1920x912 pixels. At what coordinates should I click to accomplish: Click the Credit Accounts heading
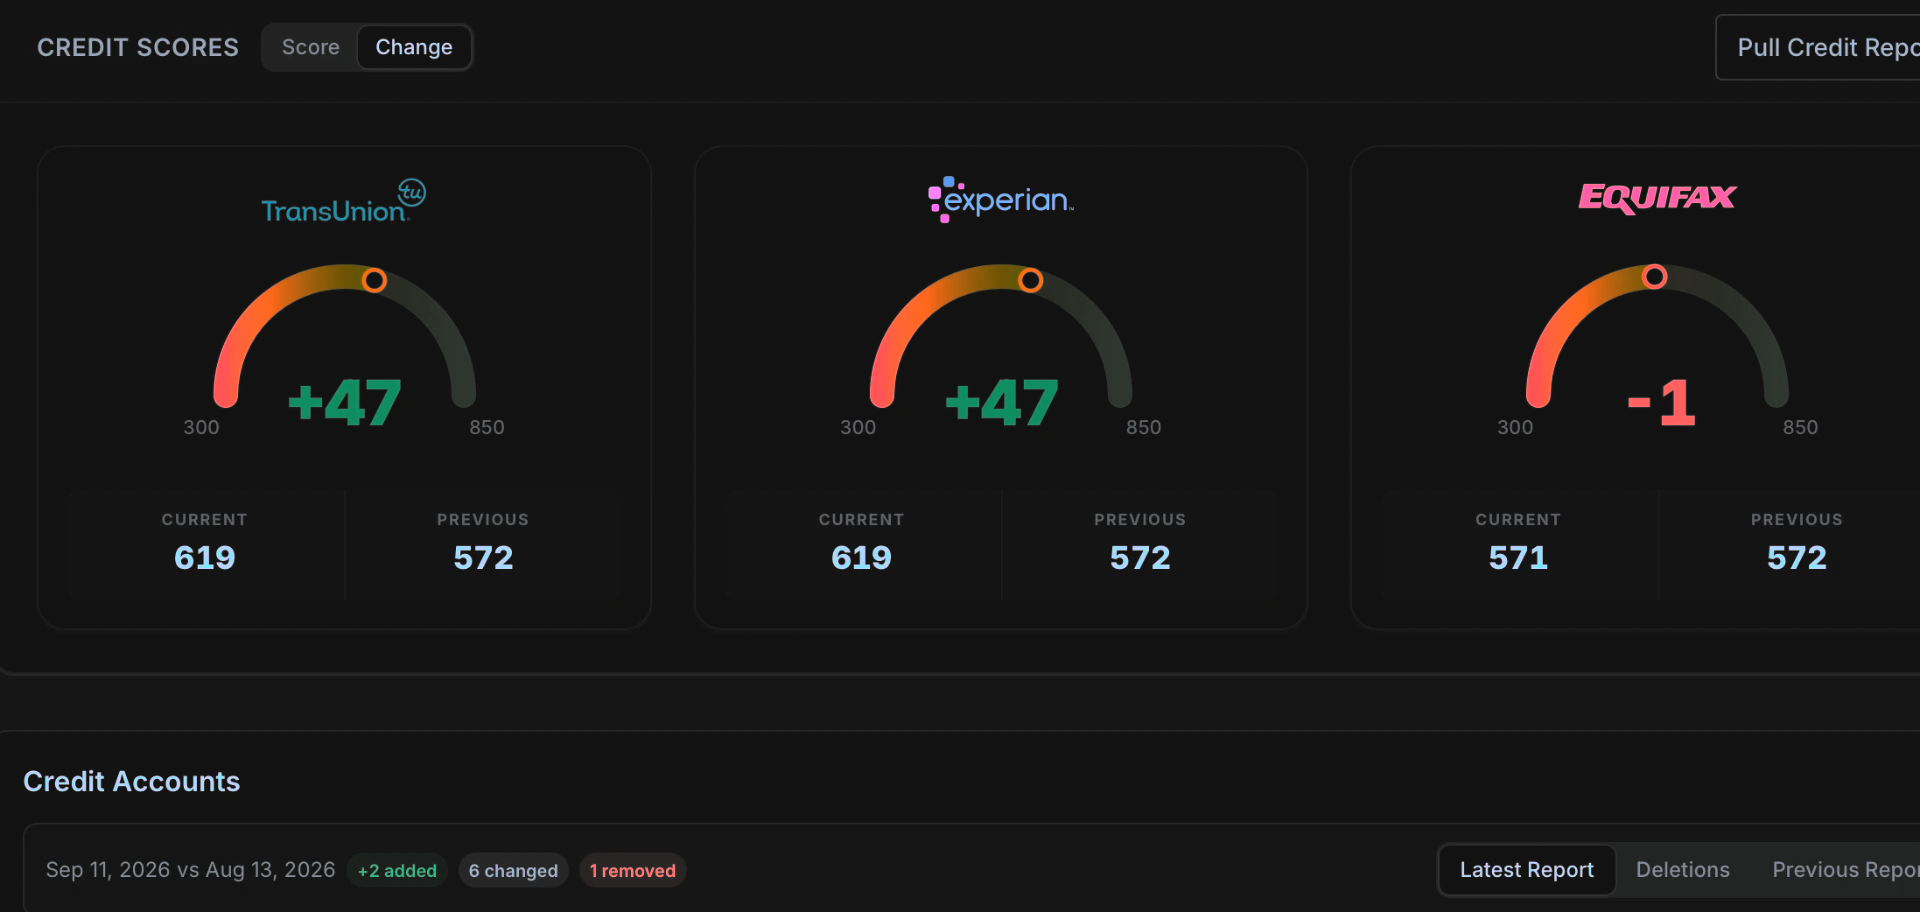(x=132, y=781)
